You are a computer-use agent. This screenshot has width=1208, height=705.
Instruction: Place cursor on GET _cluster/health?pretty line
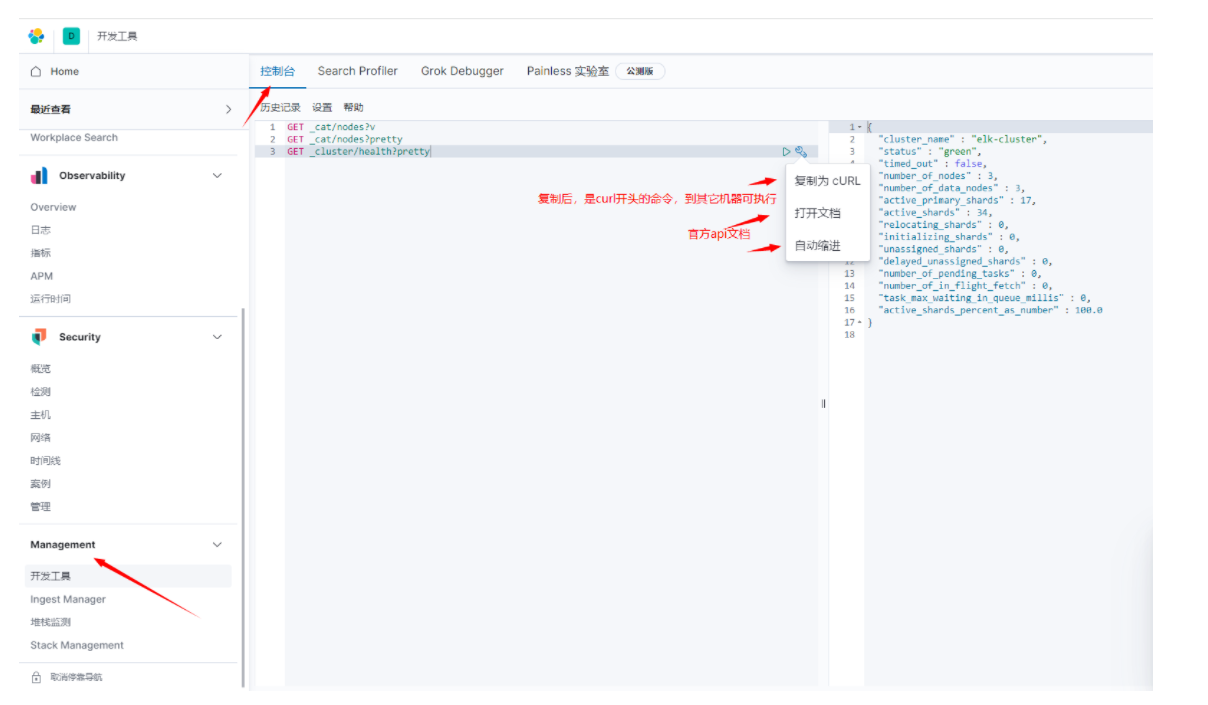click(x=358, y=152)
